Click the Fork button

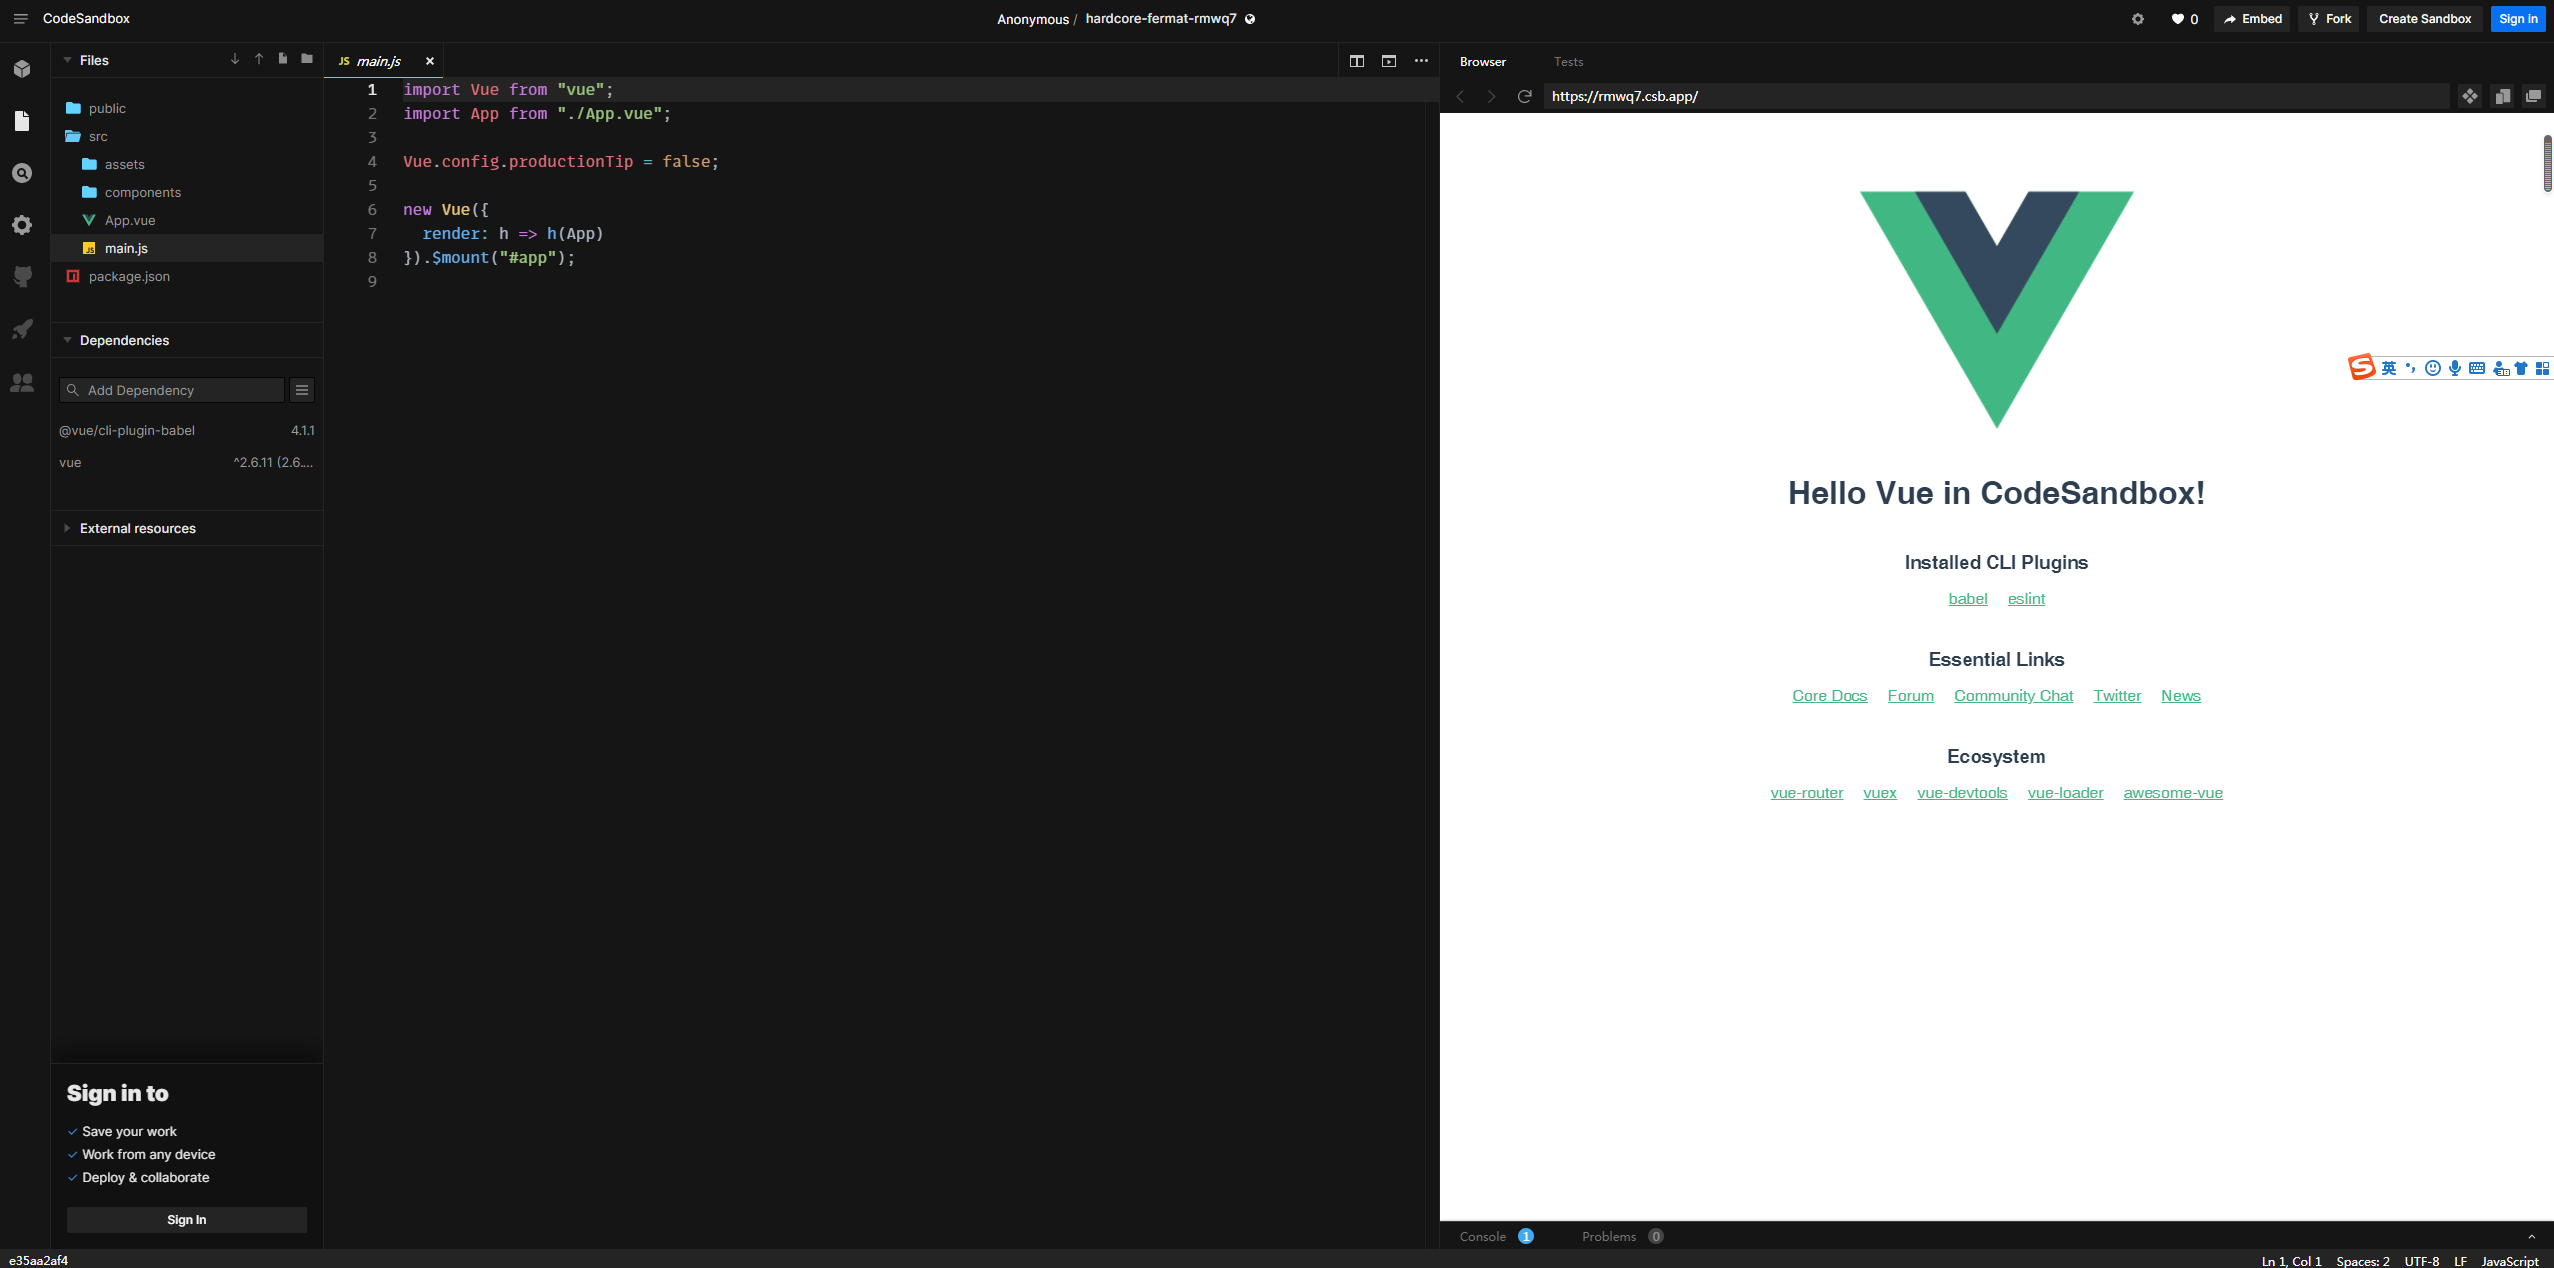pyautogui.click(x=2328, y=19)
